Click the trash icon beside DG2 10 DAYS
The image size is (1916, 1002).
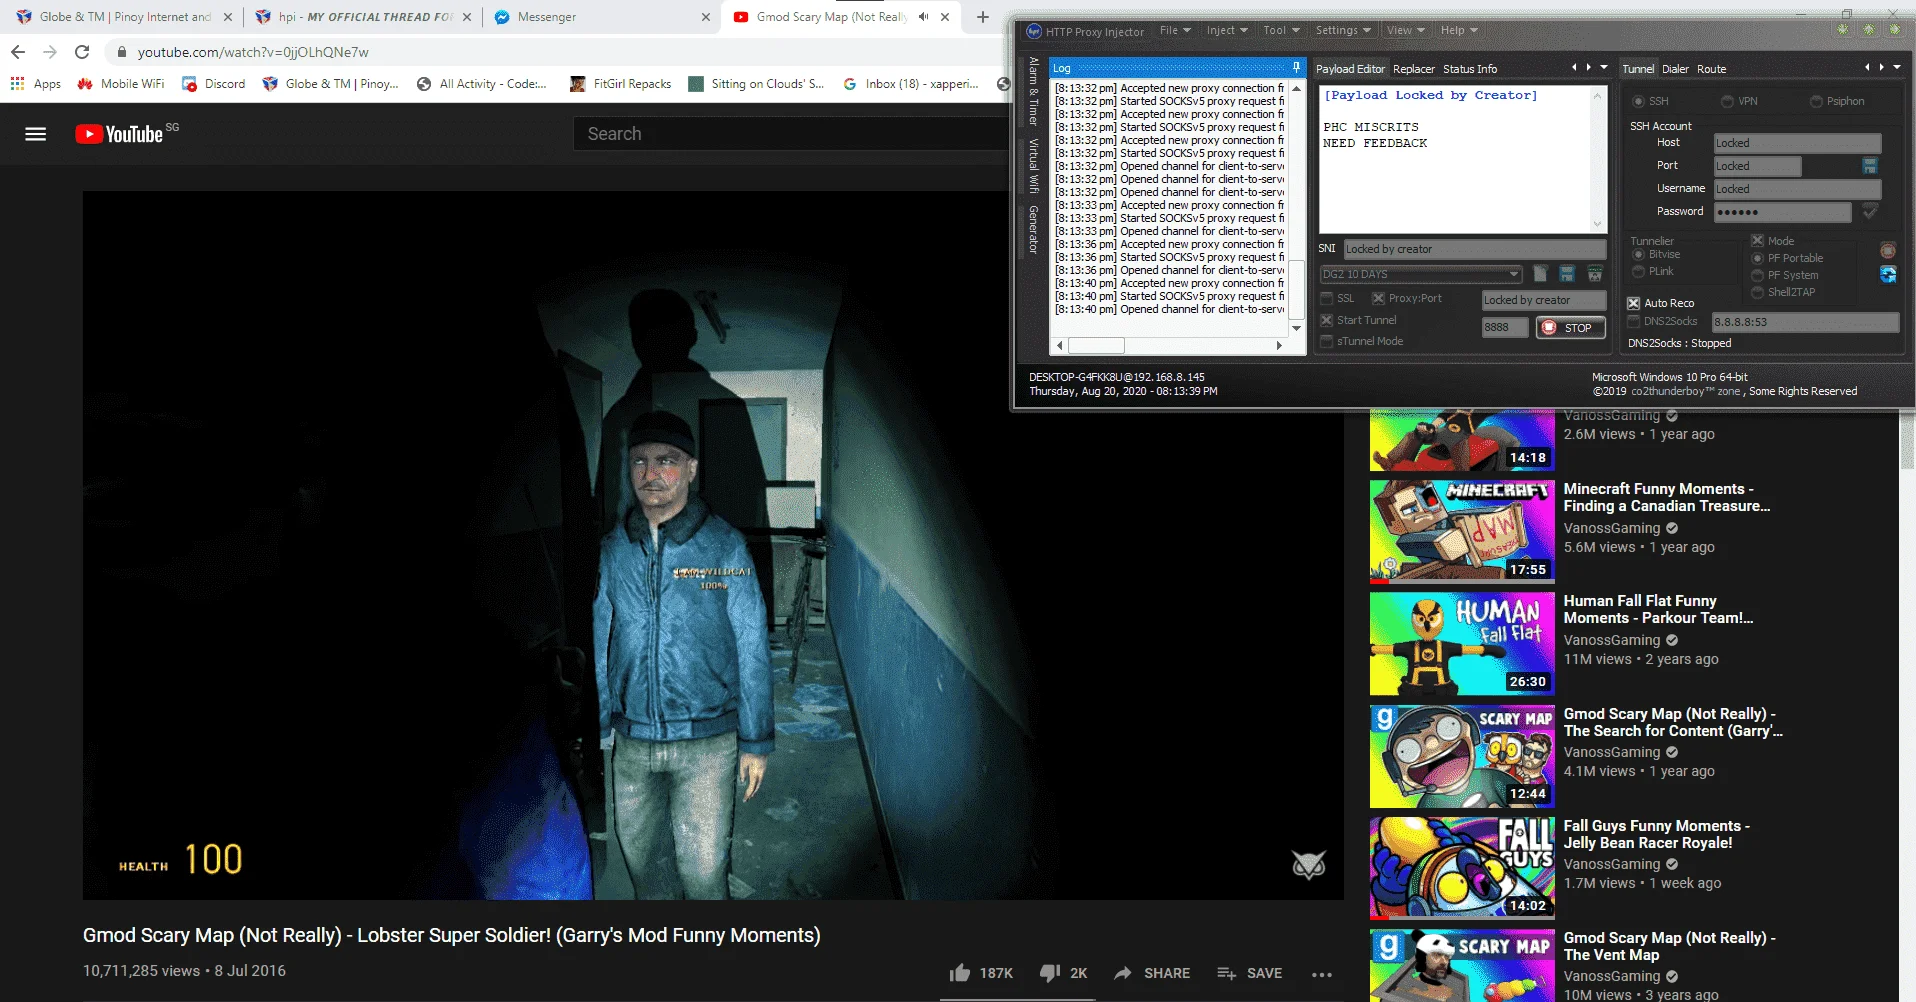tap(1595, 274)
